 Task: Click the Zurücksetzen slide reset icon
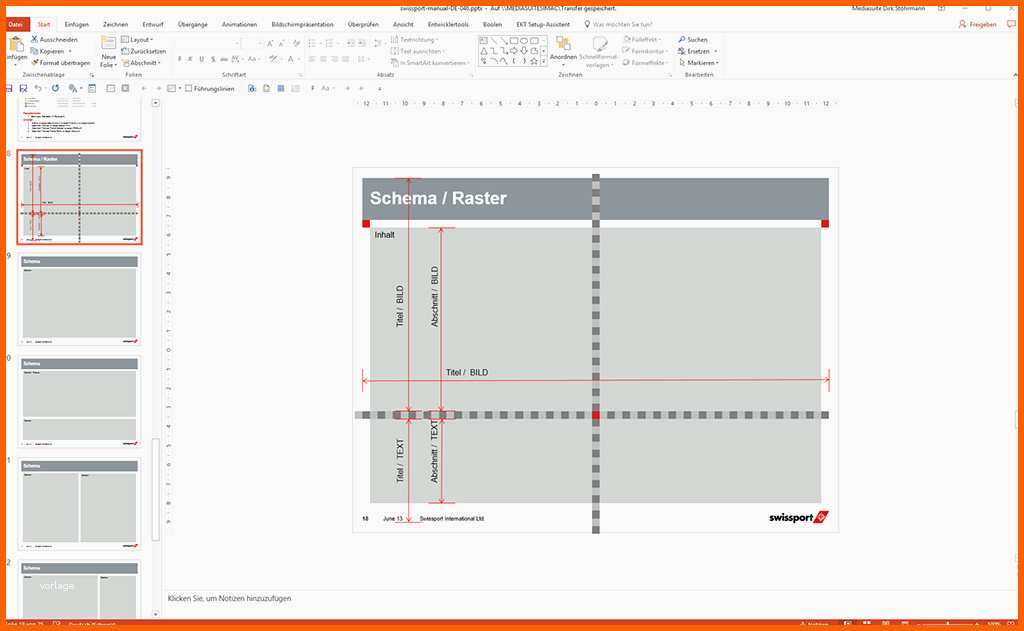coord(125,51)
